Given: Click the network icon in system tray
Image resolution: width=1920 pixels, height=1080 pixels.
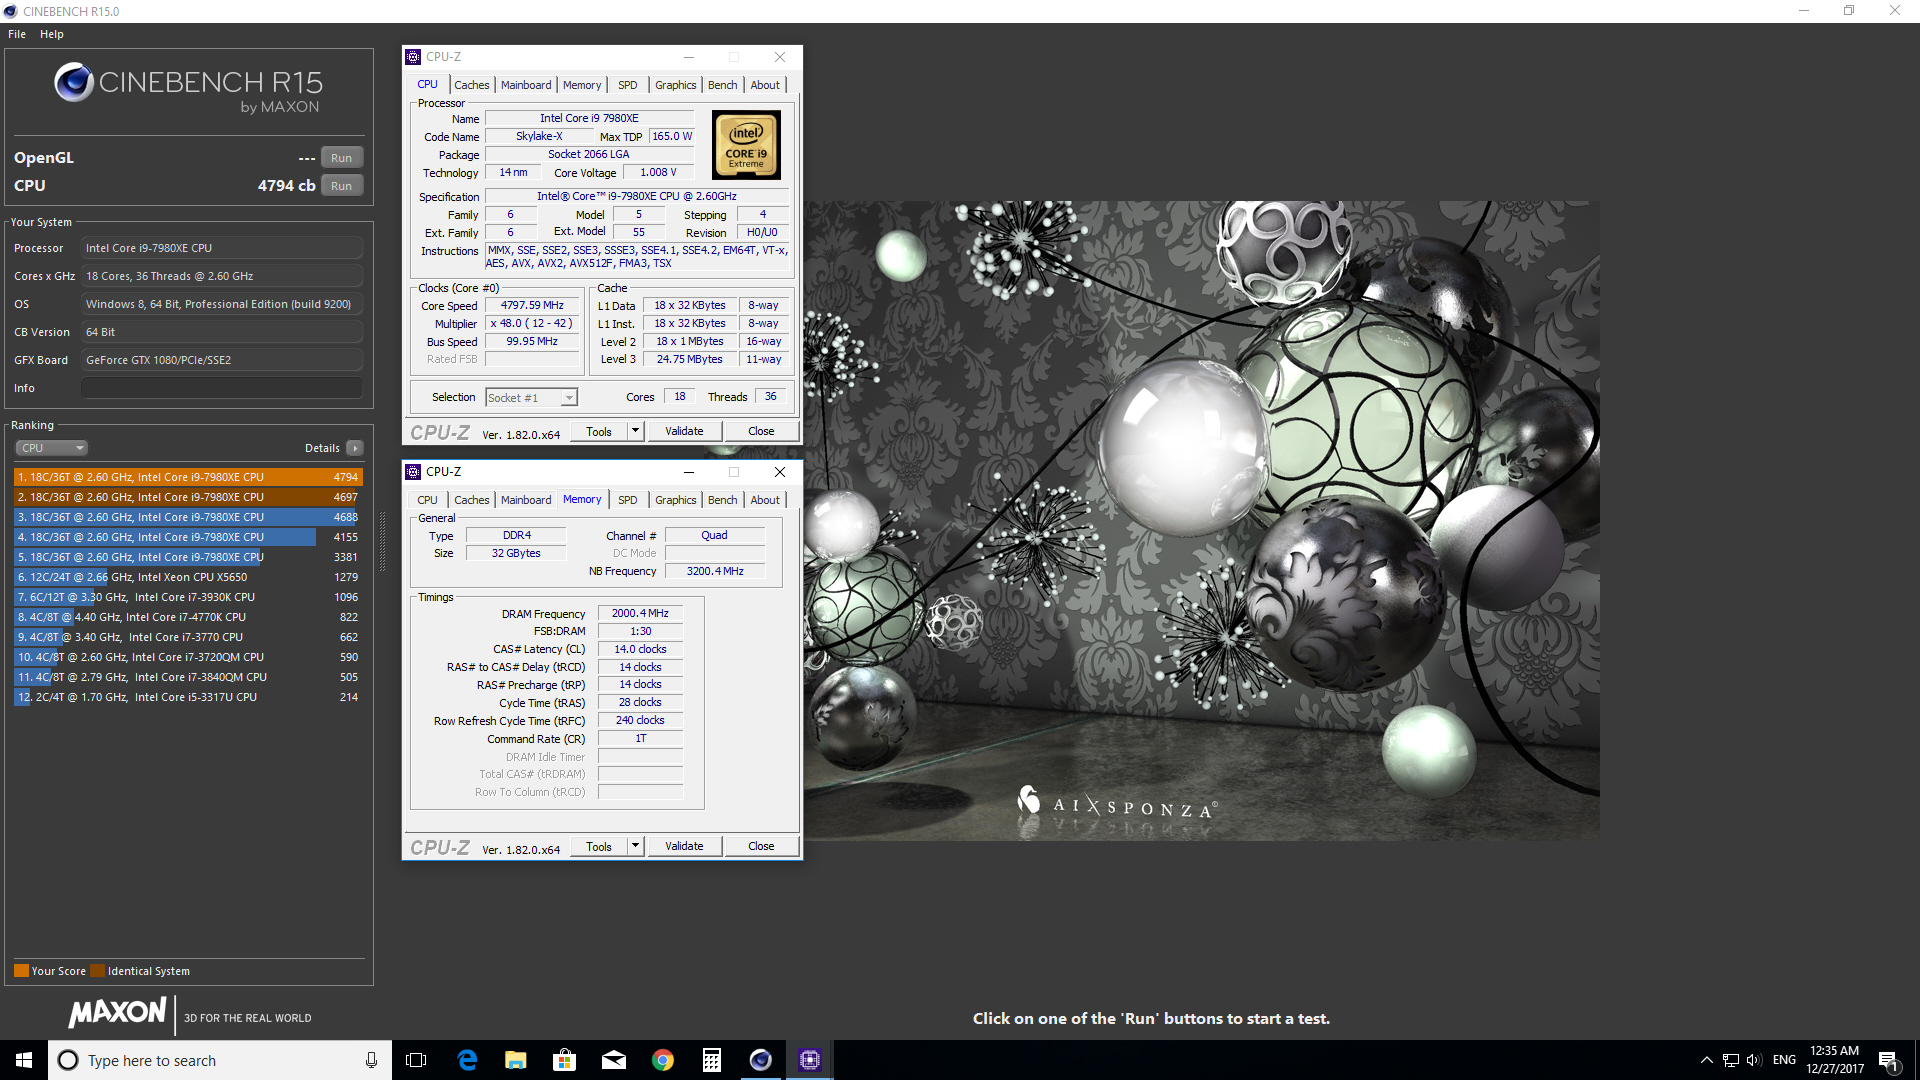Looking at the screenshot, I should [1731, 1060].
